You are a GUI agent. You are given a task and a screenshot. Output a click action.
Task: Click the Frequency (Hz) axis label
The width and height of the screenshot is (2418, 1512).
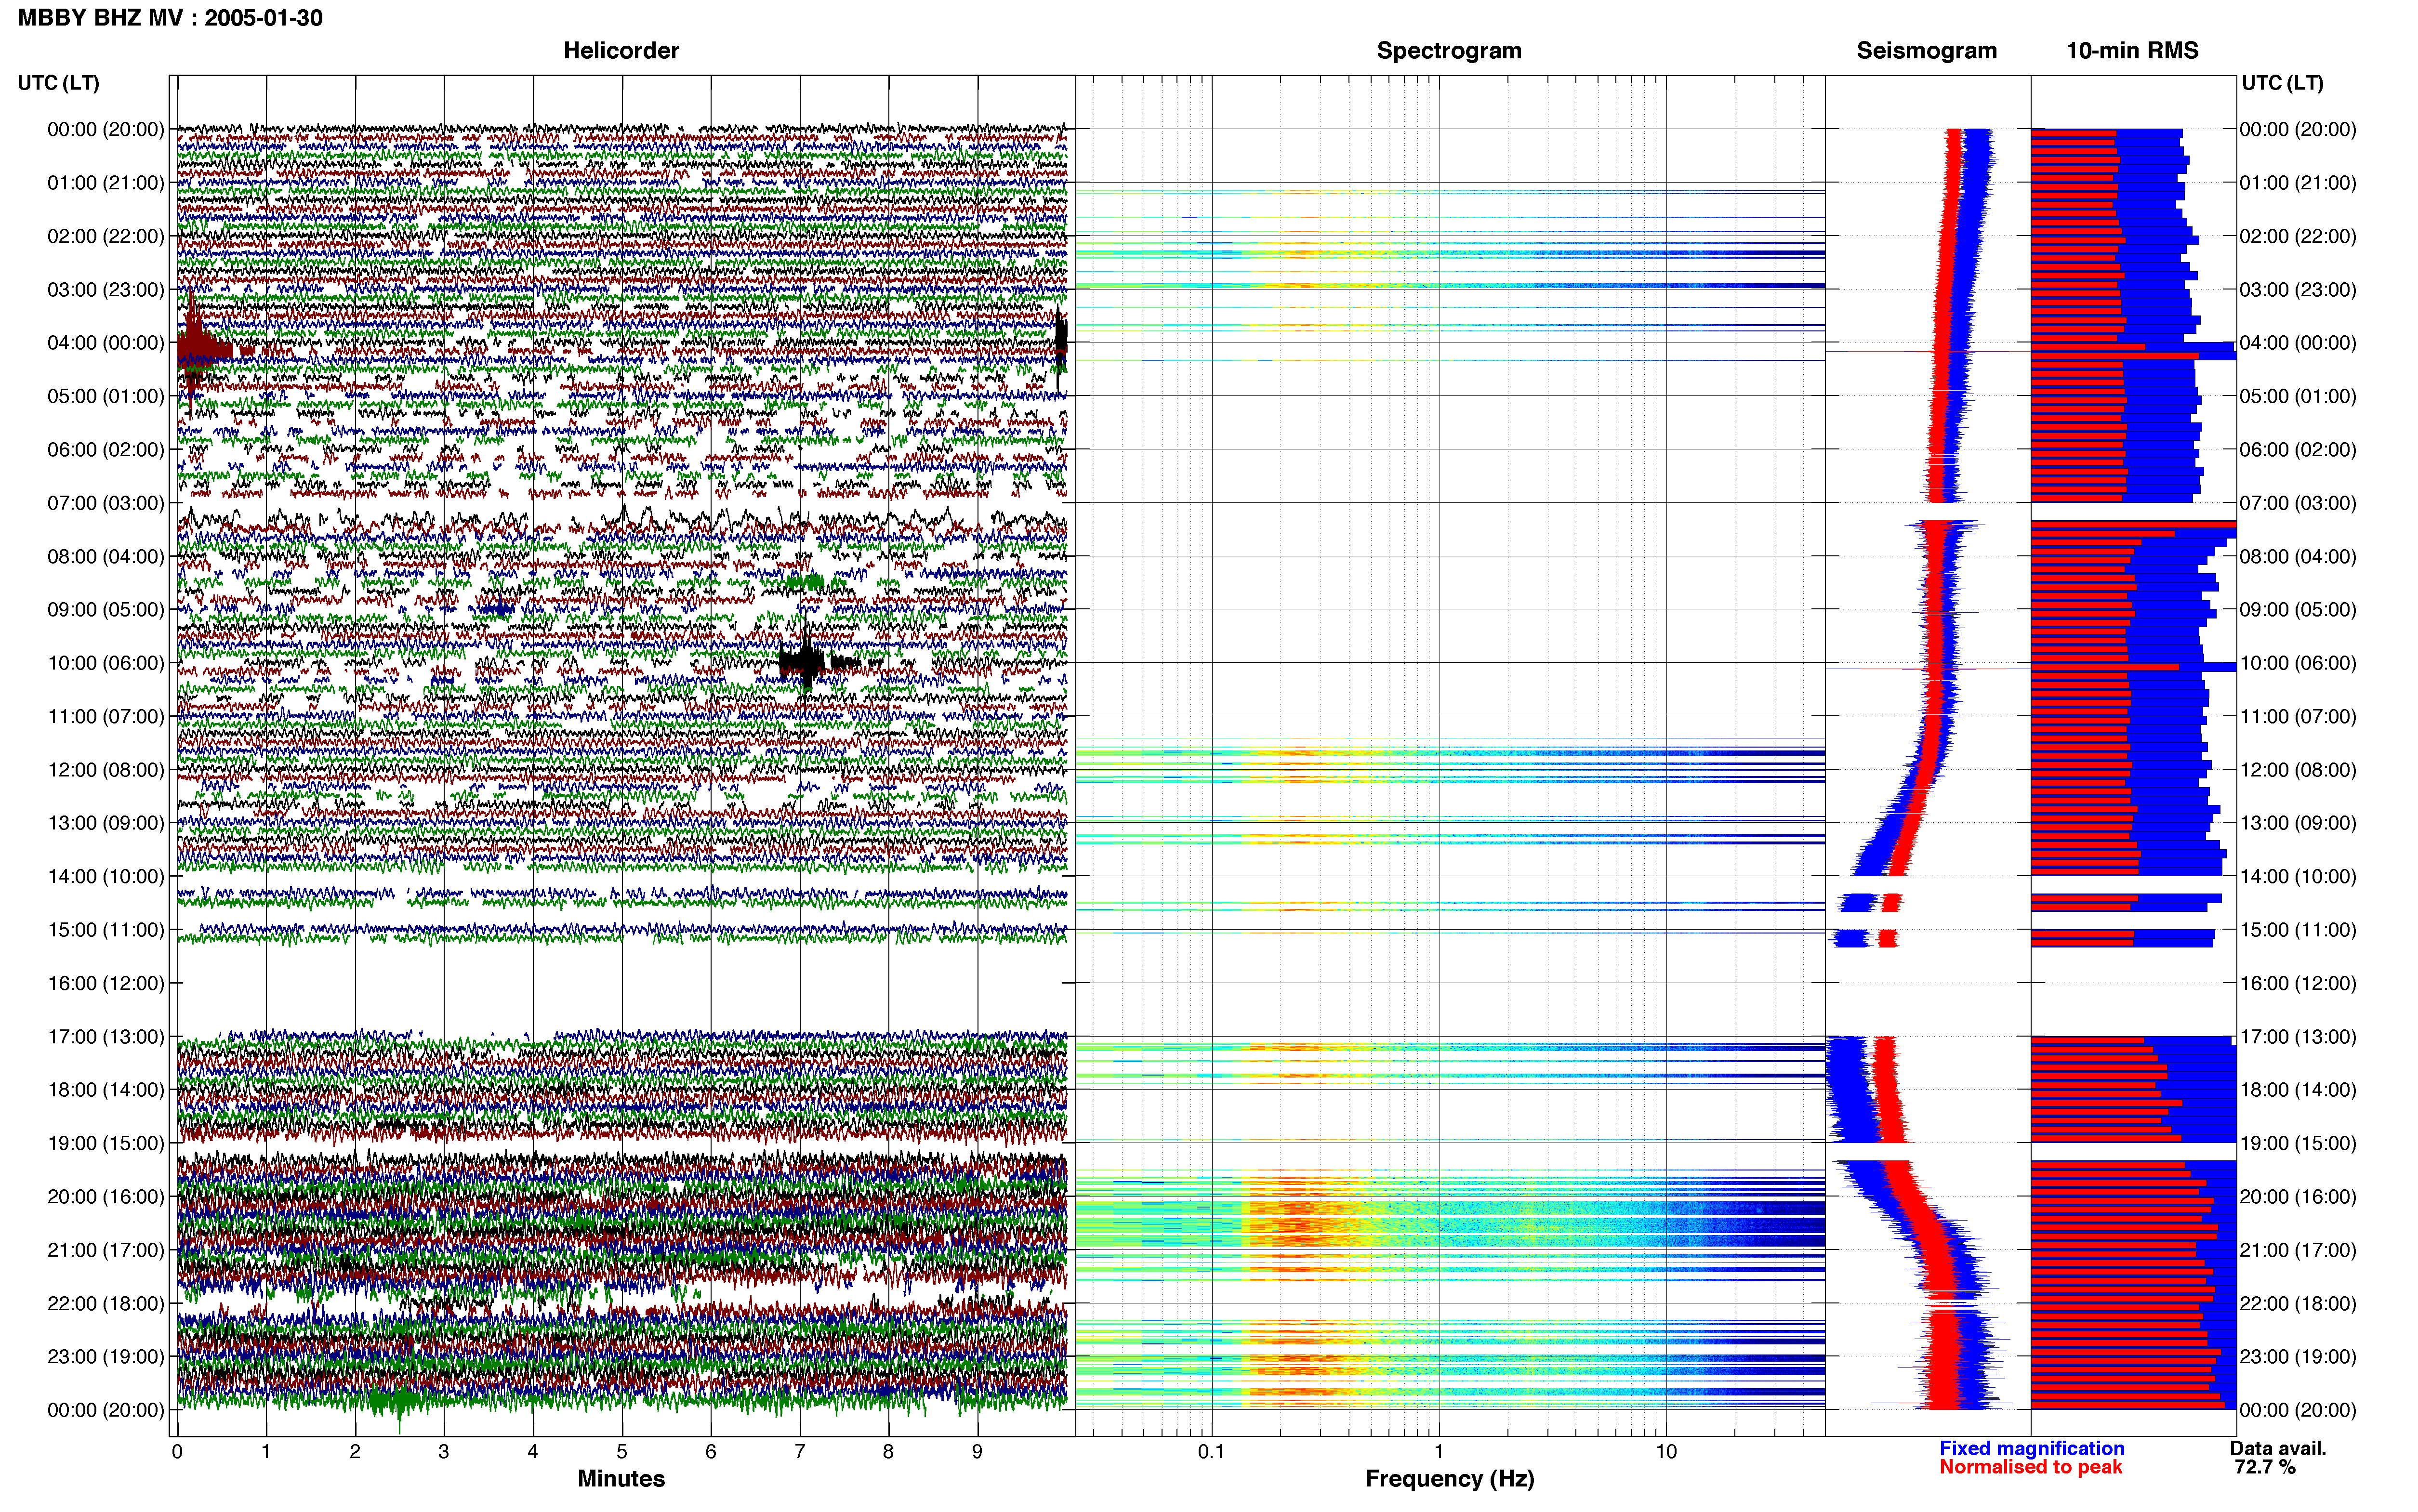click(1449, 1479)
